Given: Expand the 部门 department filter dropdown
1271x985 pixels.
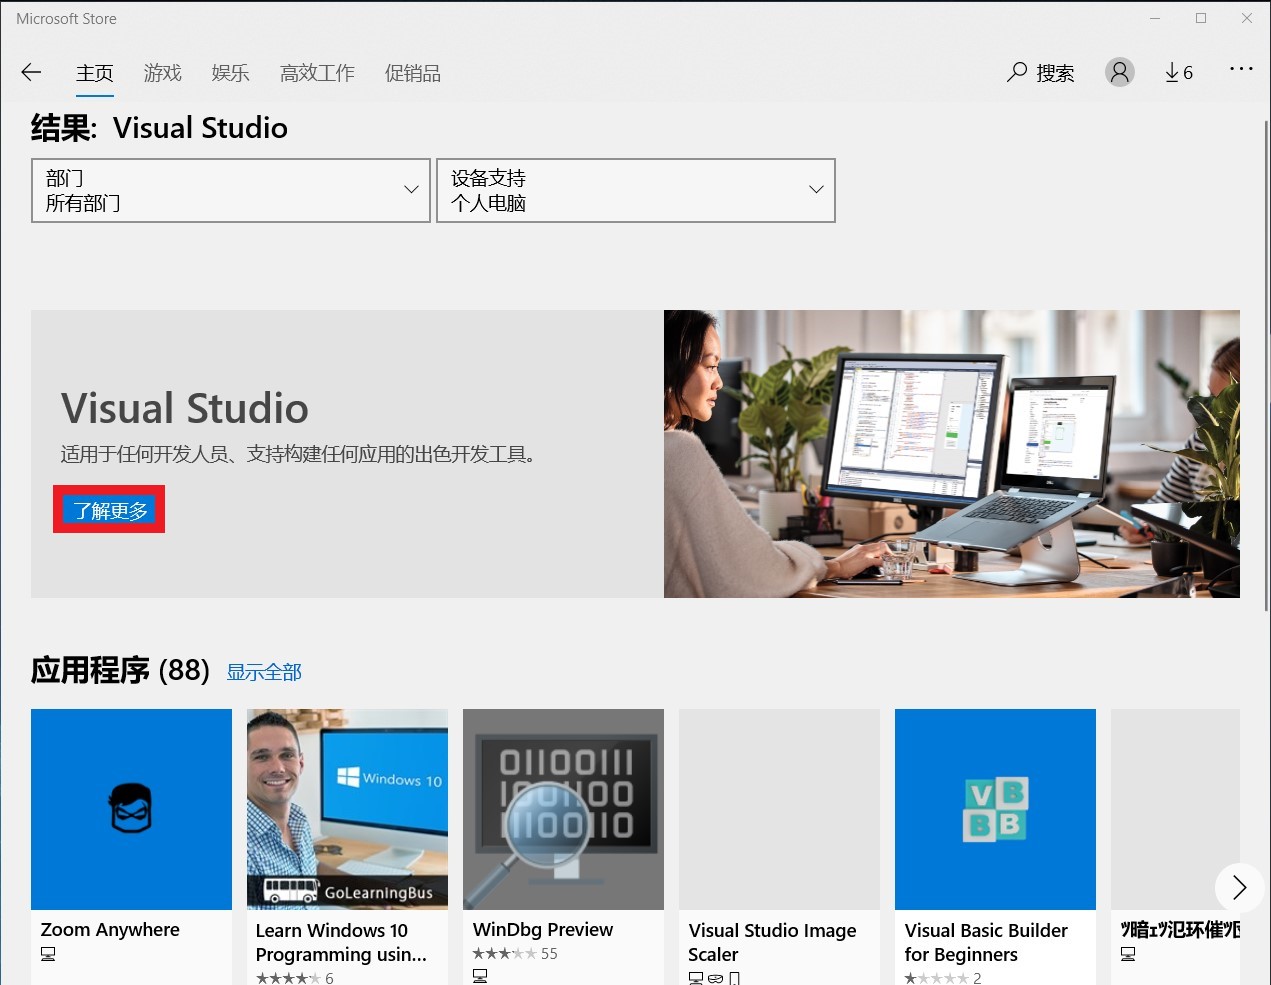Looking at the screenshot, I should point(230,190).
